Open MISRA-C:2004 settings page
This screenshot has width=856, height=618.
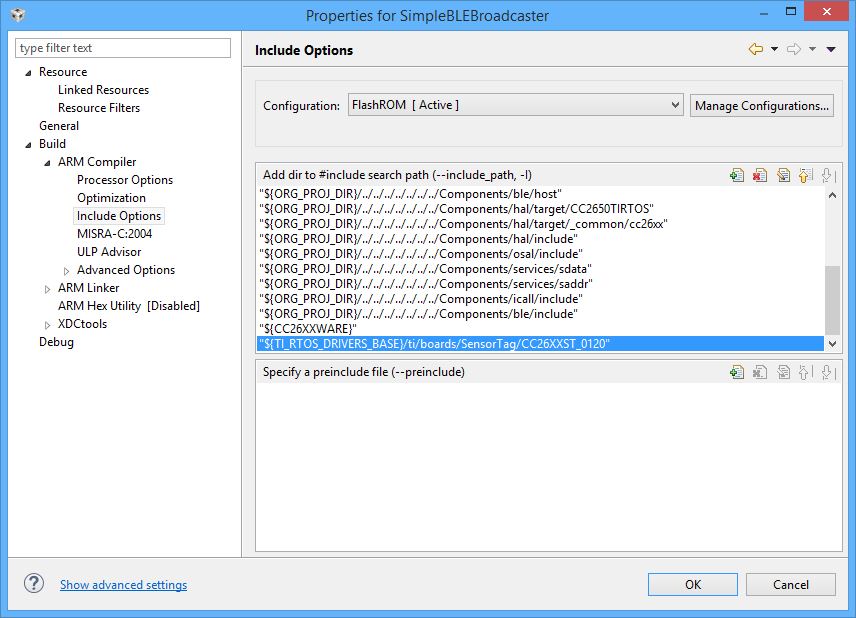pos(114,234)
